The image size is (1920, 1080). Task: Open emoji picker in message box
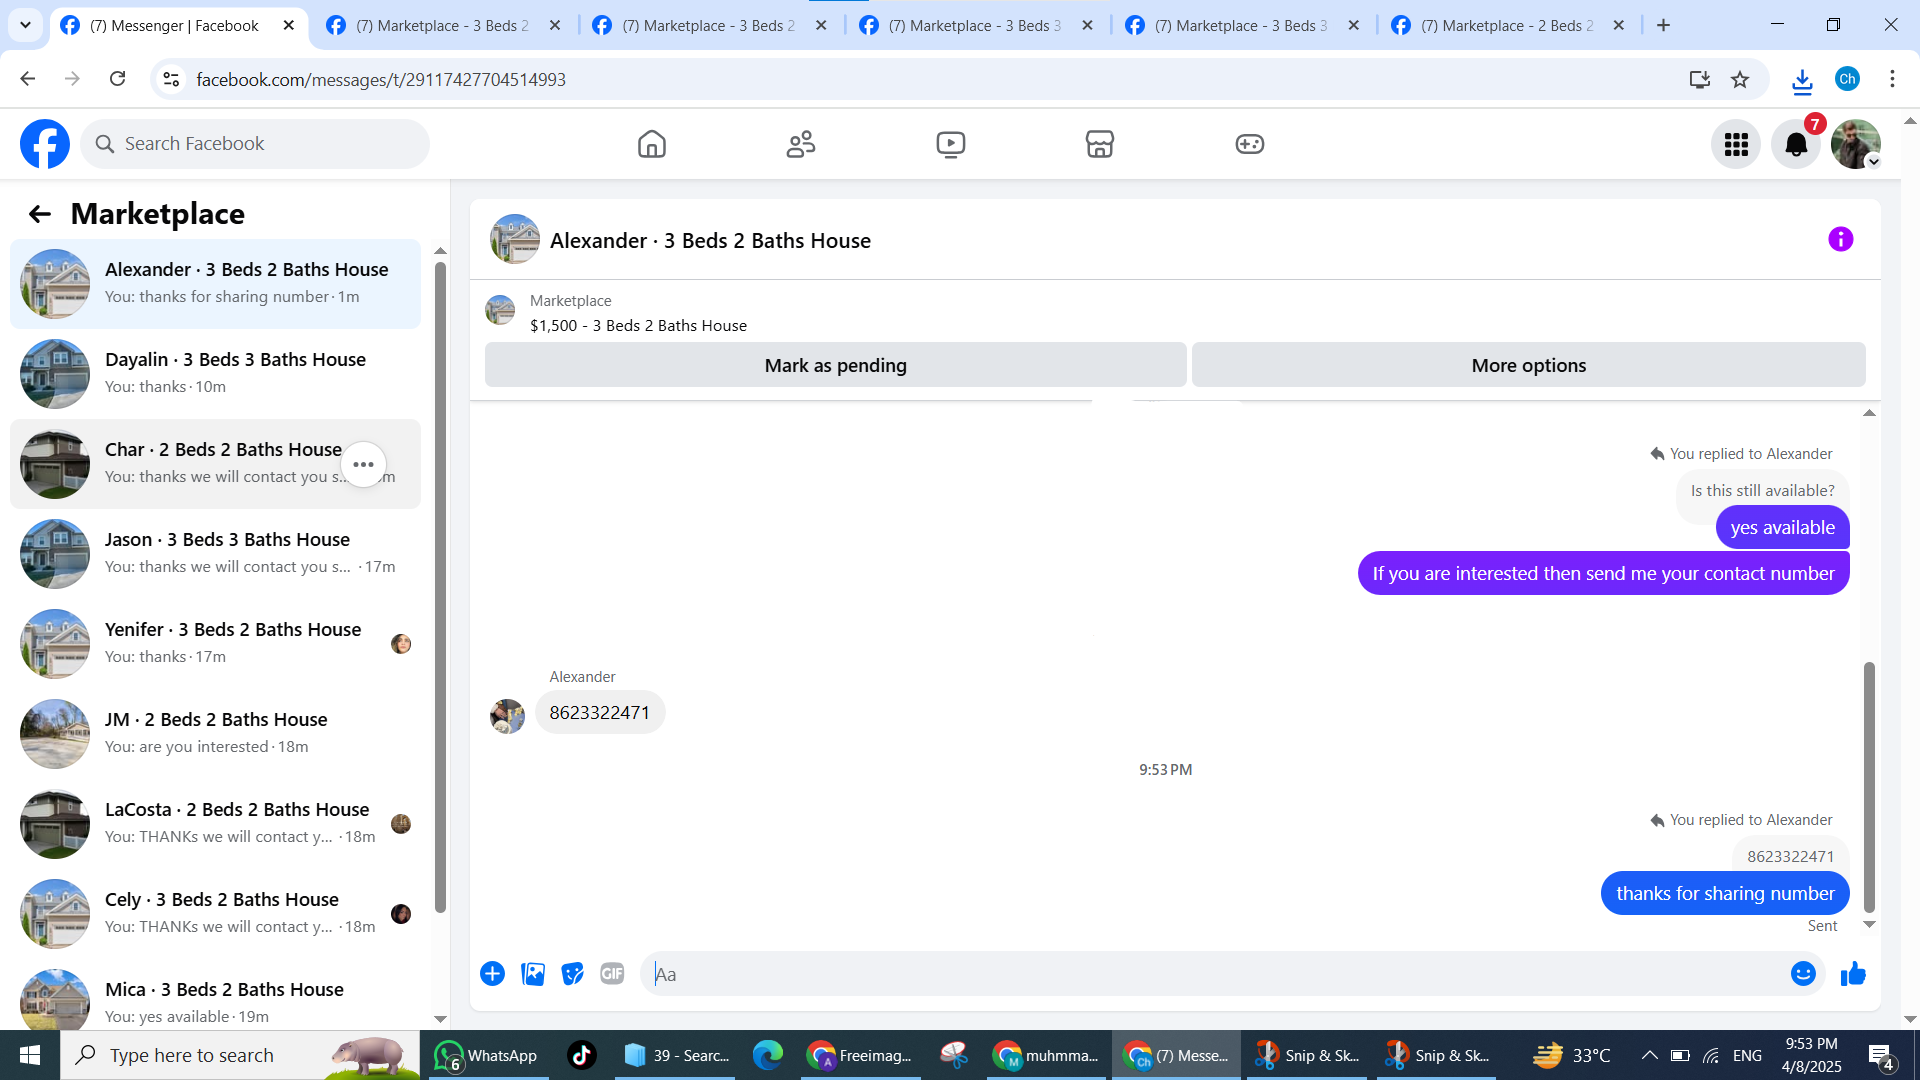coord(1802,973)
